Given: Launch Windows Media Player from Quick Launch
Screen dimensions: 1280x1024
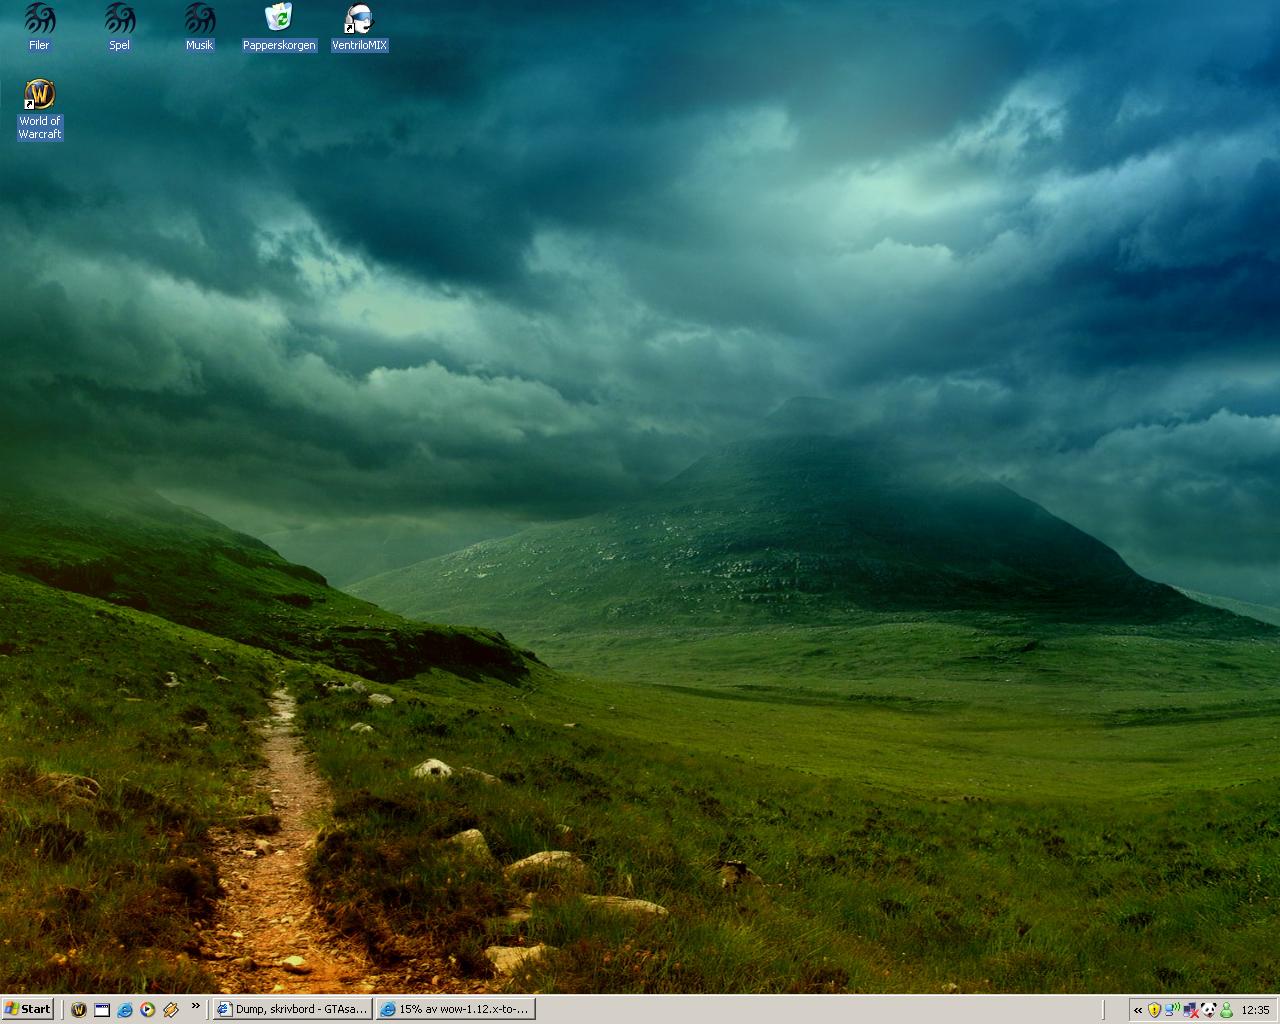Looking at the screenshot, I should (x=148, y=1010).
